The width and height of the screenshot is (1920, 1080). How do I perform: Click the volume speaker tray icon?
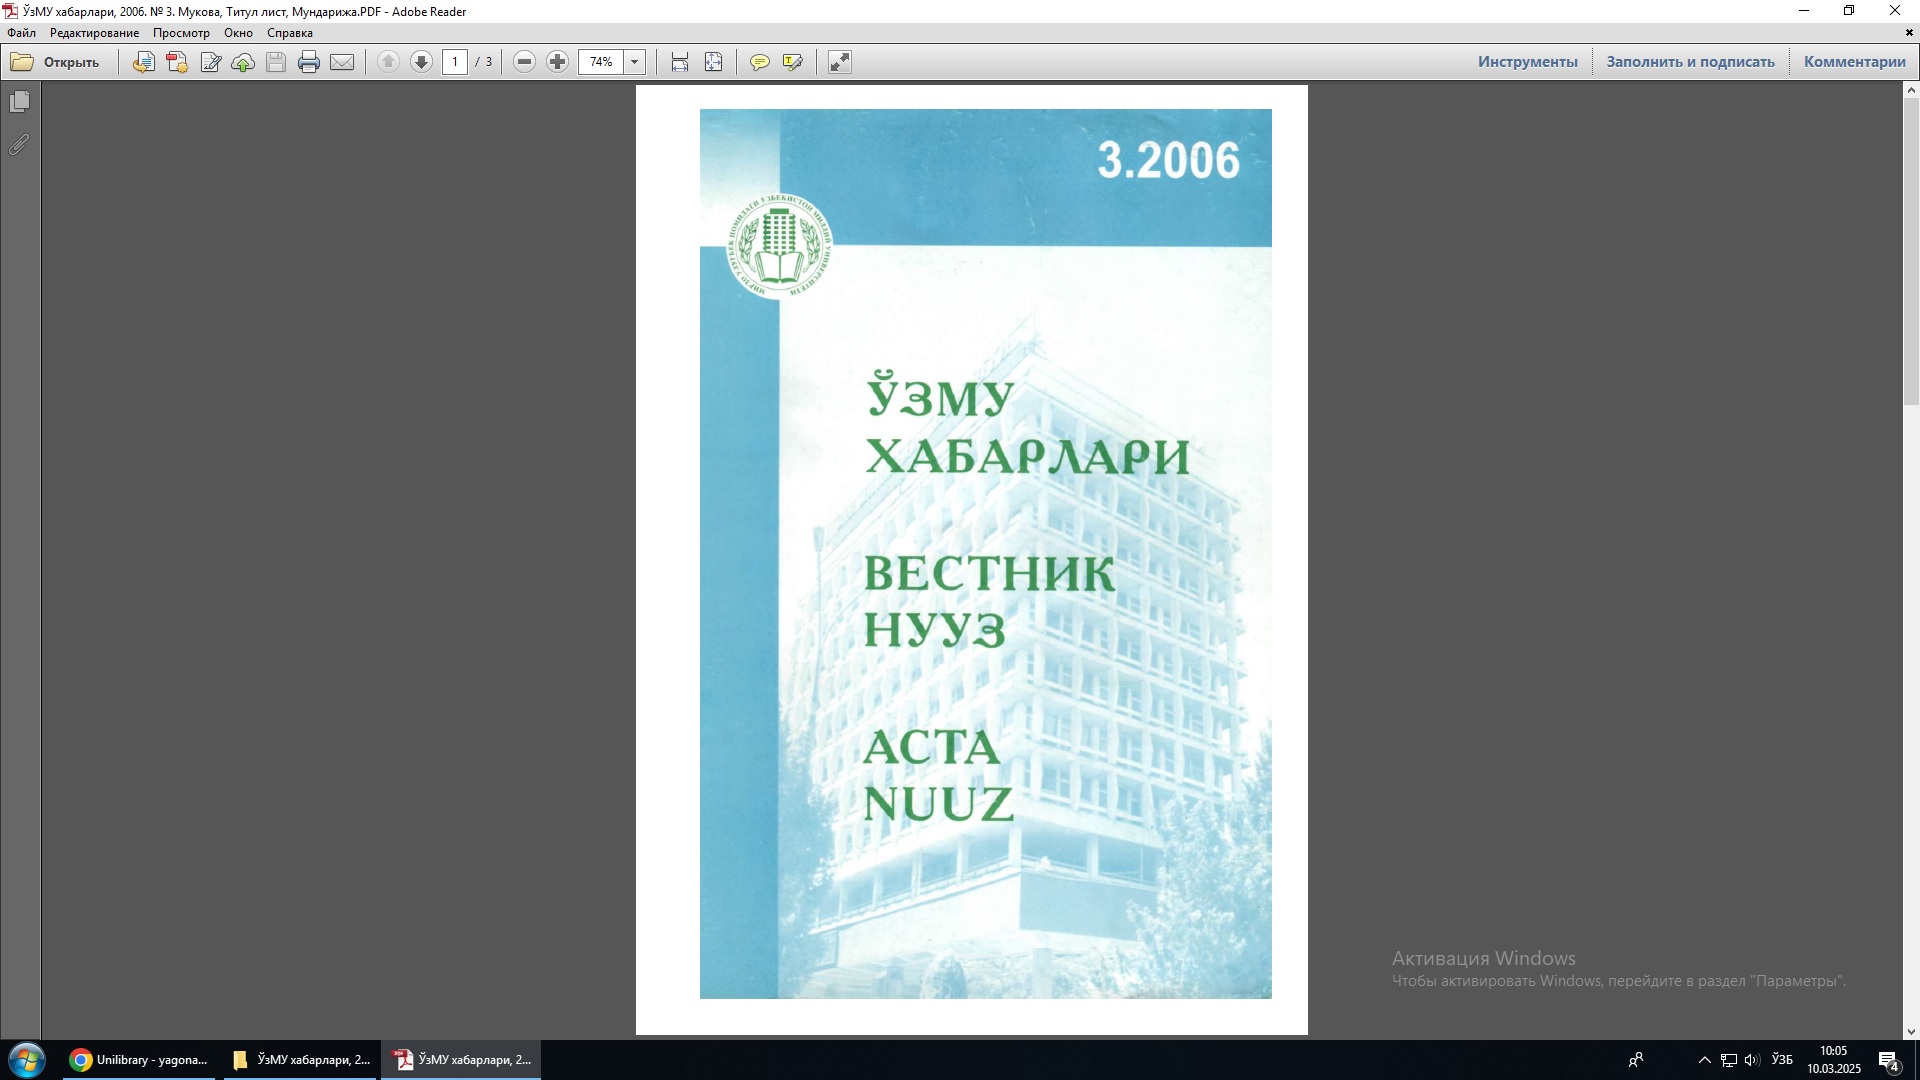pos(1751,1060)
